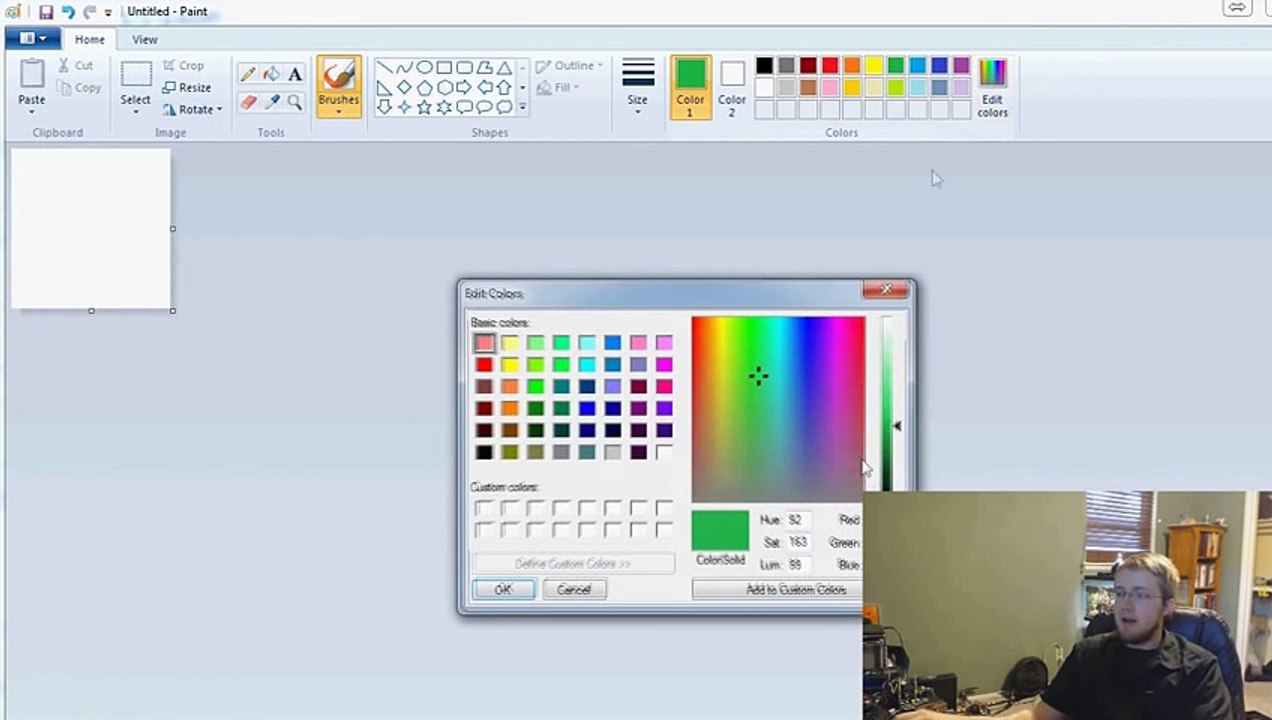Viewport: 1272px width, 720px height.
Task: Select the Color 1 foreground box
Action: [690, 87]
